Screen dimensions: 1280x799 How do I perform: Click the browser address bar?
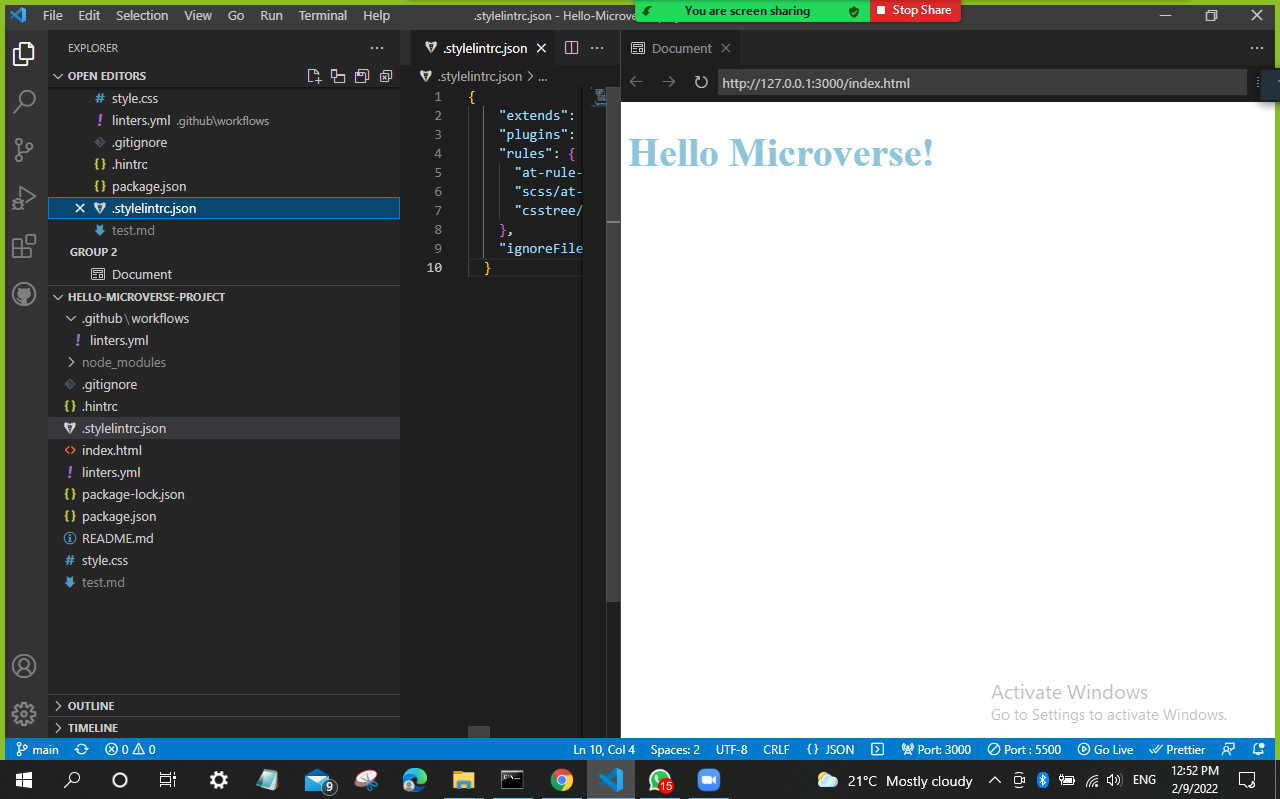(980, 83)
